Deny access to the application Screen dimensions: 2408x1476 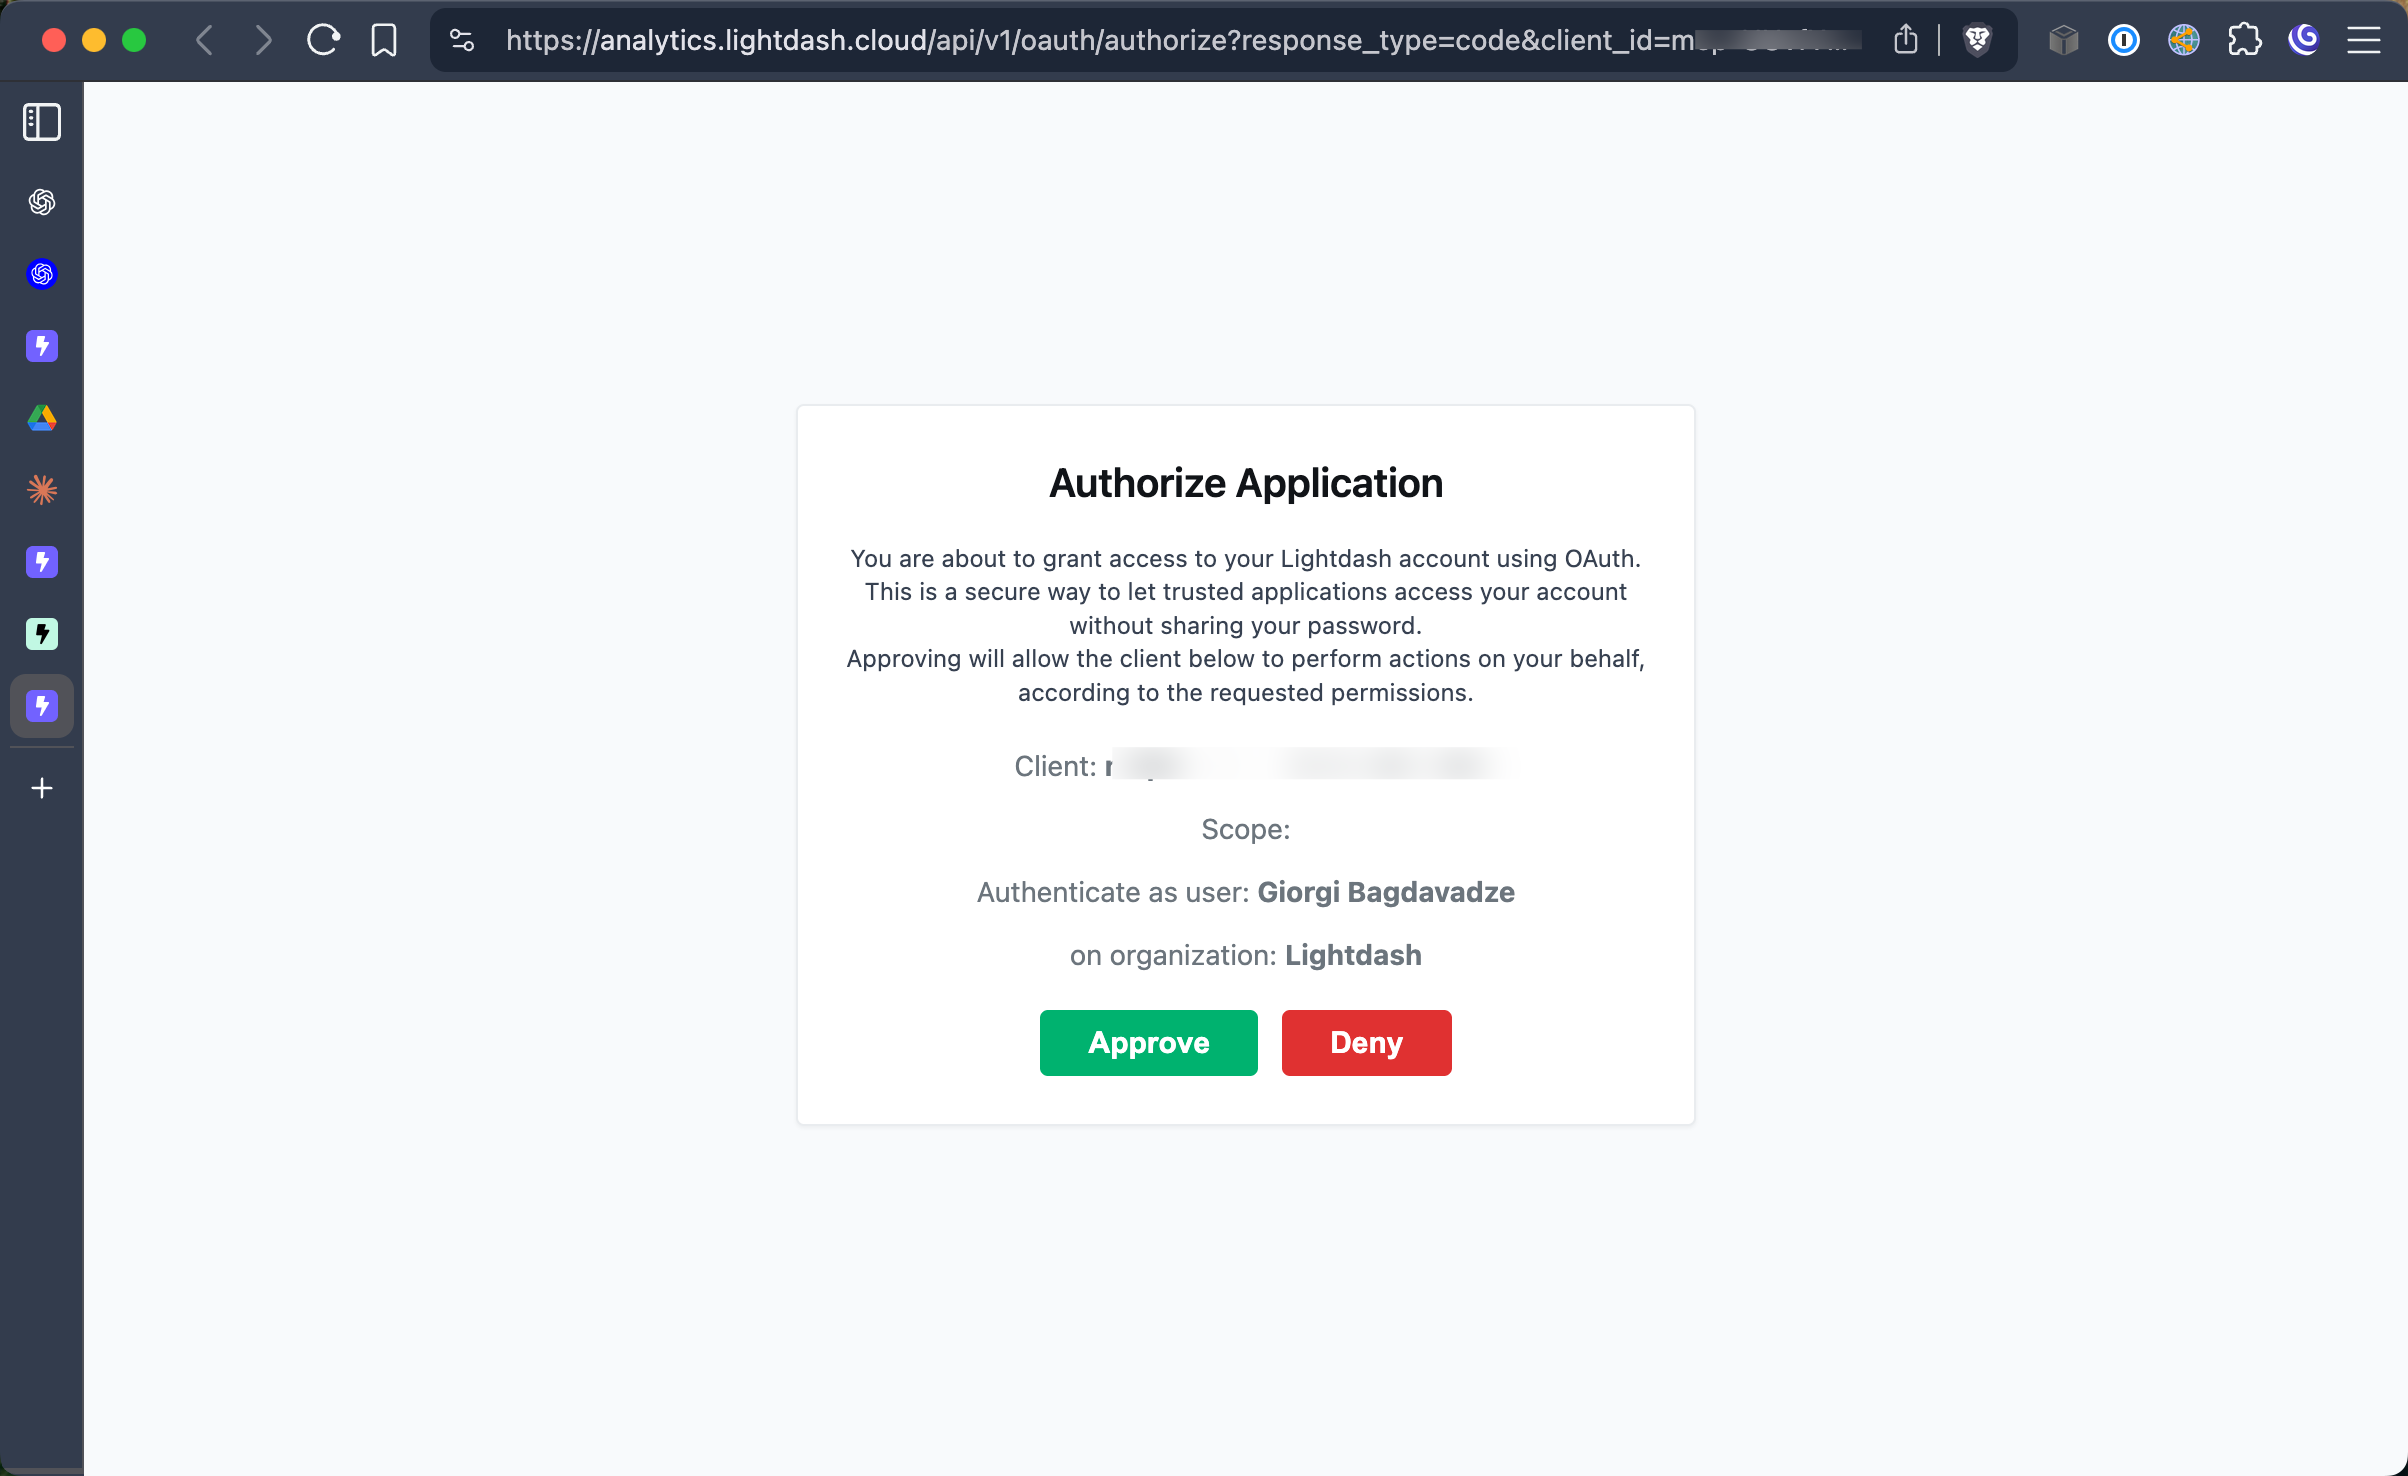(x=1366, y=1042)
